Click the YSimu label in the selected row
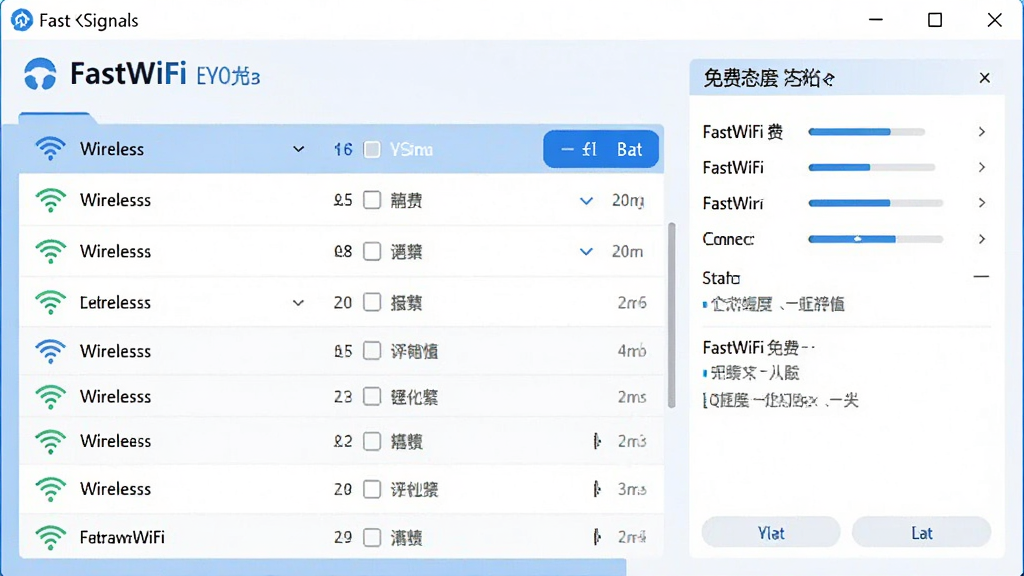The width and height of the screenshot is (1024, 576). (411, 150)
